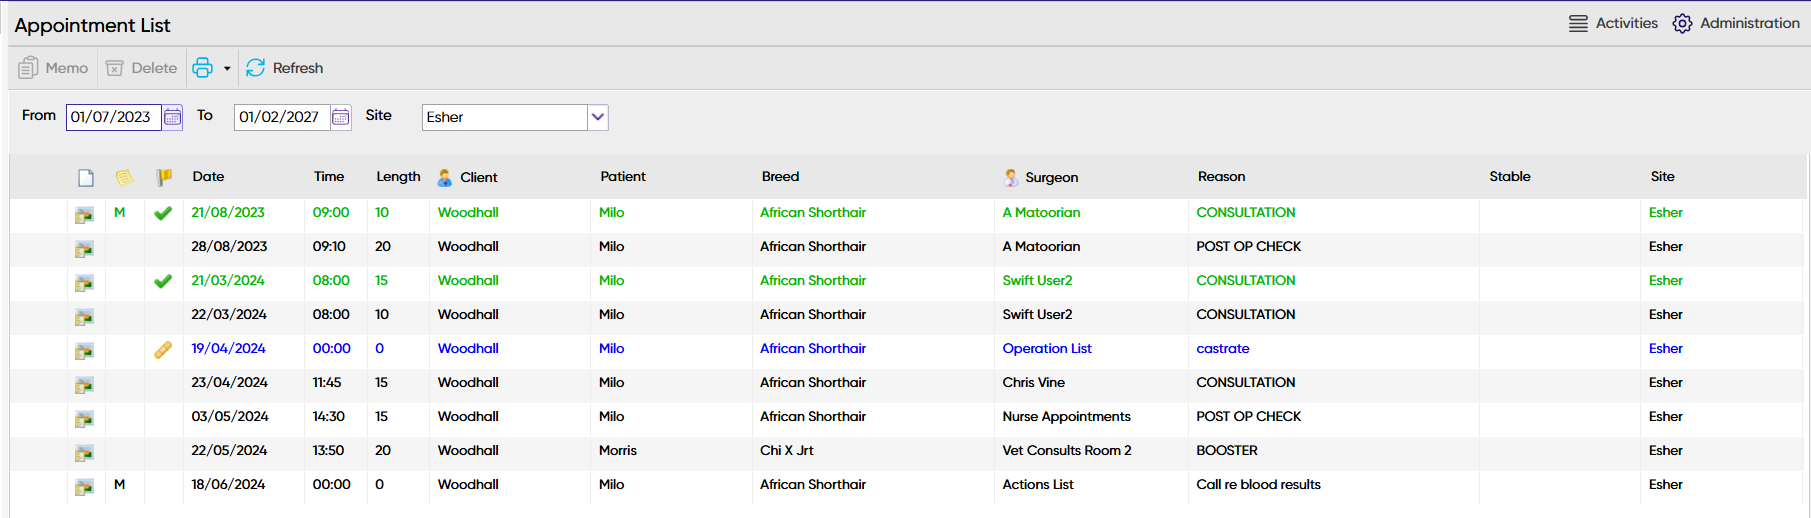Open the From date calendar picker
The image size is (1811, 518).
tap(173, 117)
